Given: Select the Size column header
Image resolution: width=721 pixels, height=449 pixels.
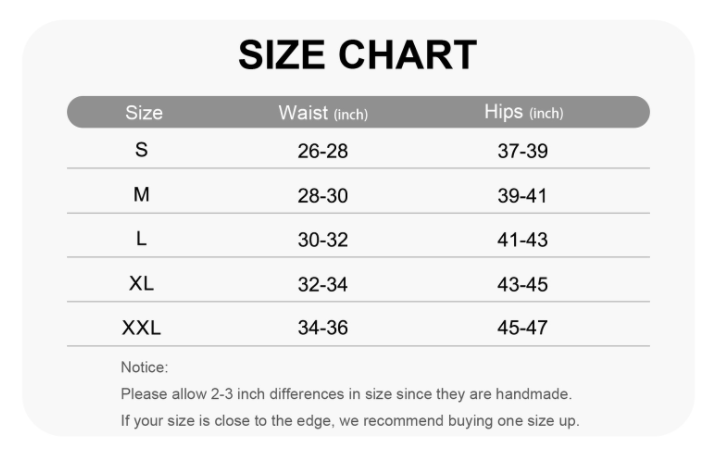Looking at the screenshot, I should (x=144, y=113).
